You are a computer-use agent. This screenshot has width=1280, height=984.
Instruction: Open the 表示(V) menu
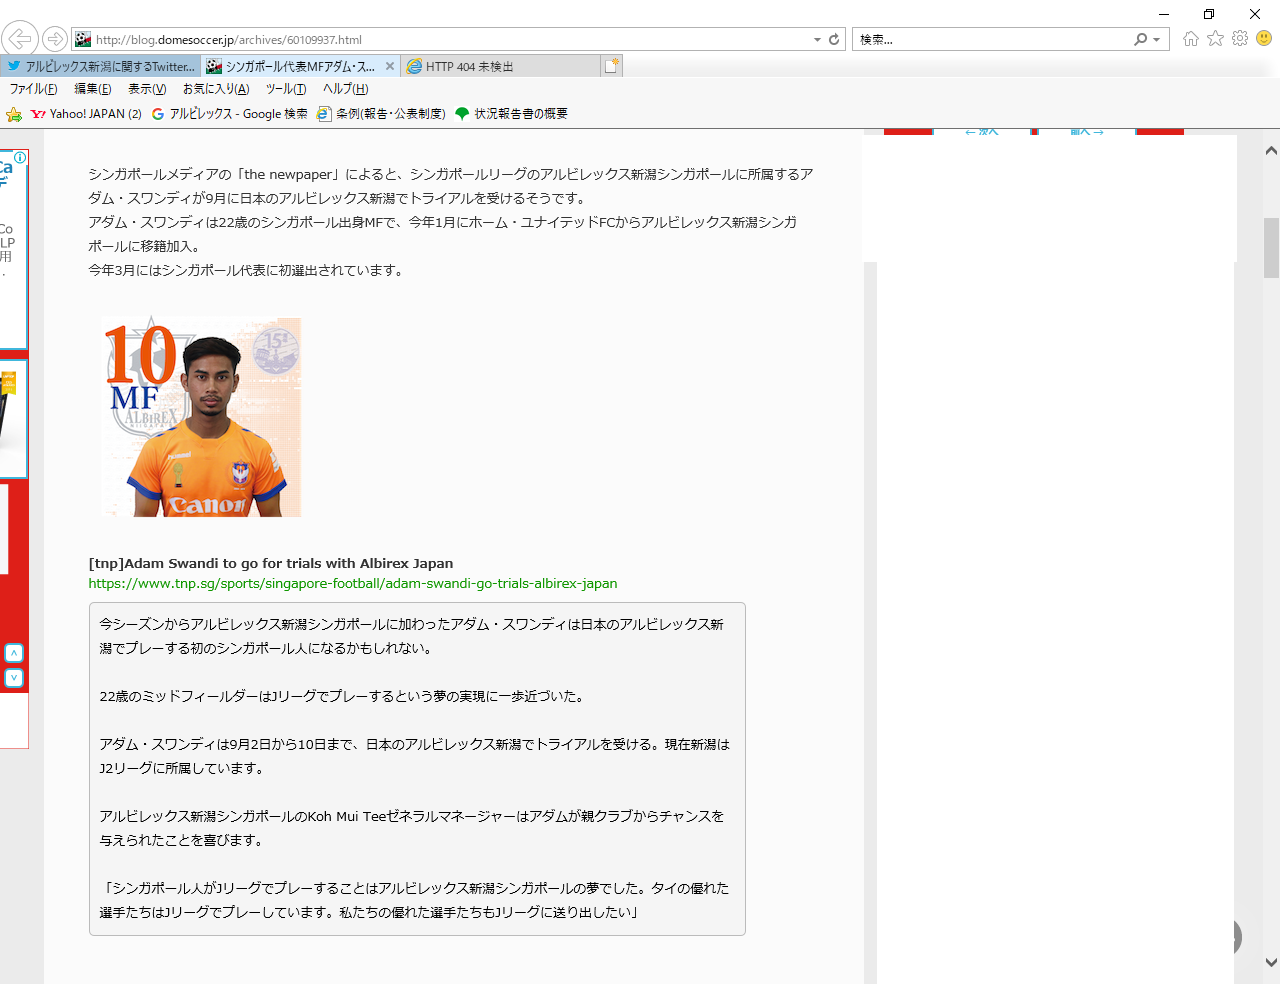tap(147, 89)
